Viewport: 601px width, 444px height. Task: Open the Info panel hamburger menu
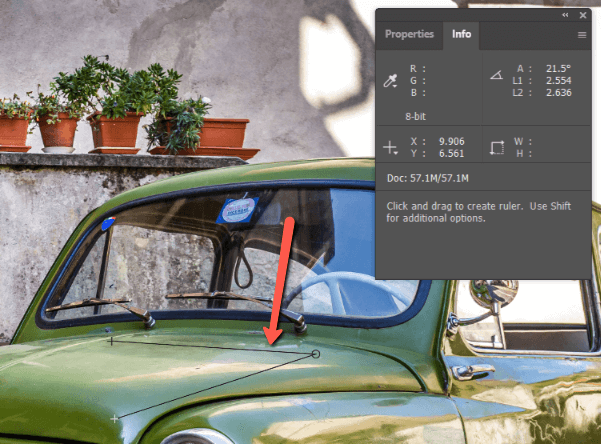(x=581, y=35)
